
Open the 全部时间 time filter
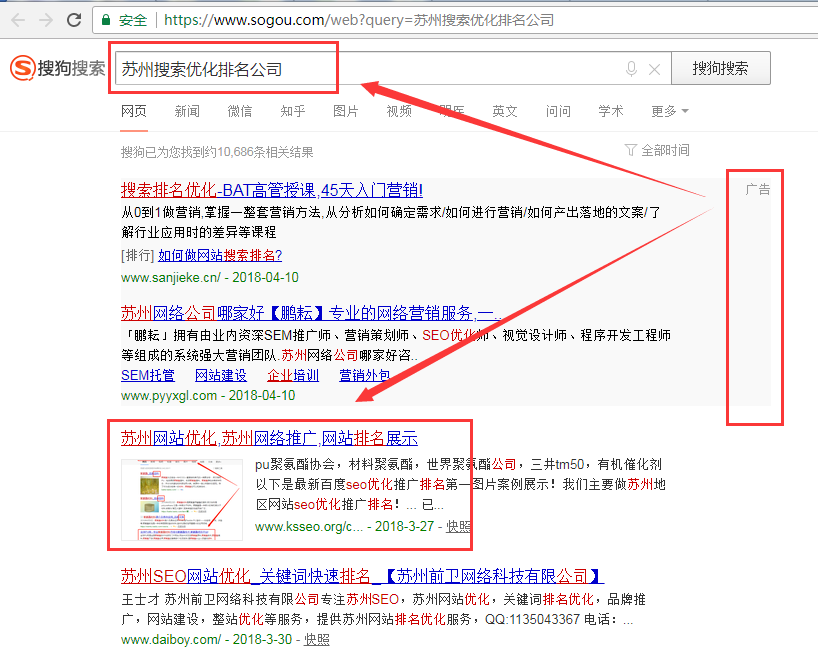point(657,150)
